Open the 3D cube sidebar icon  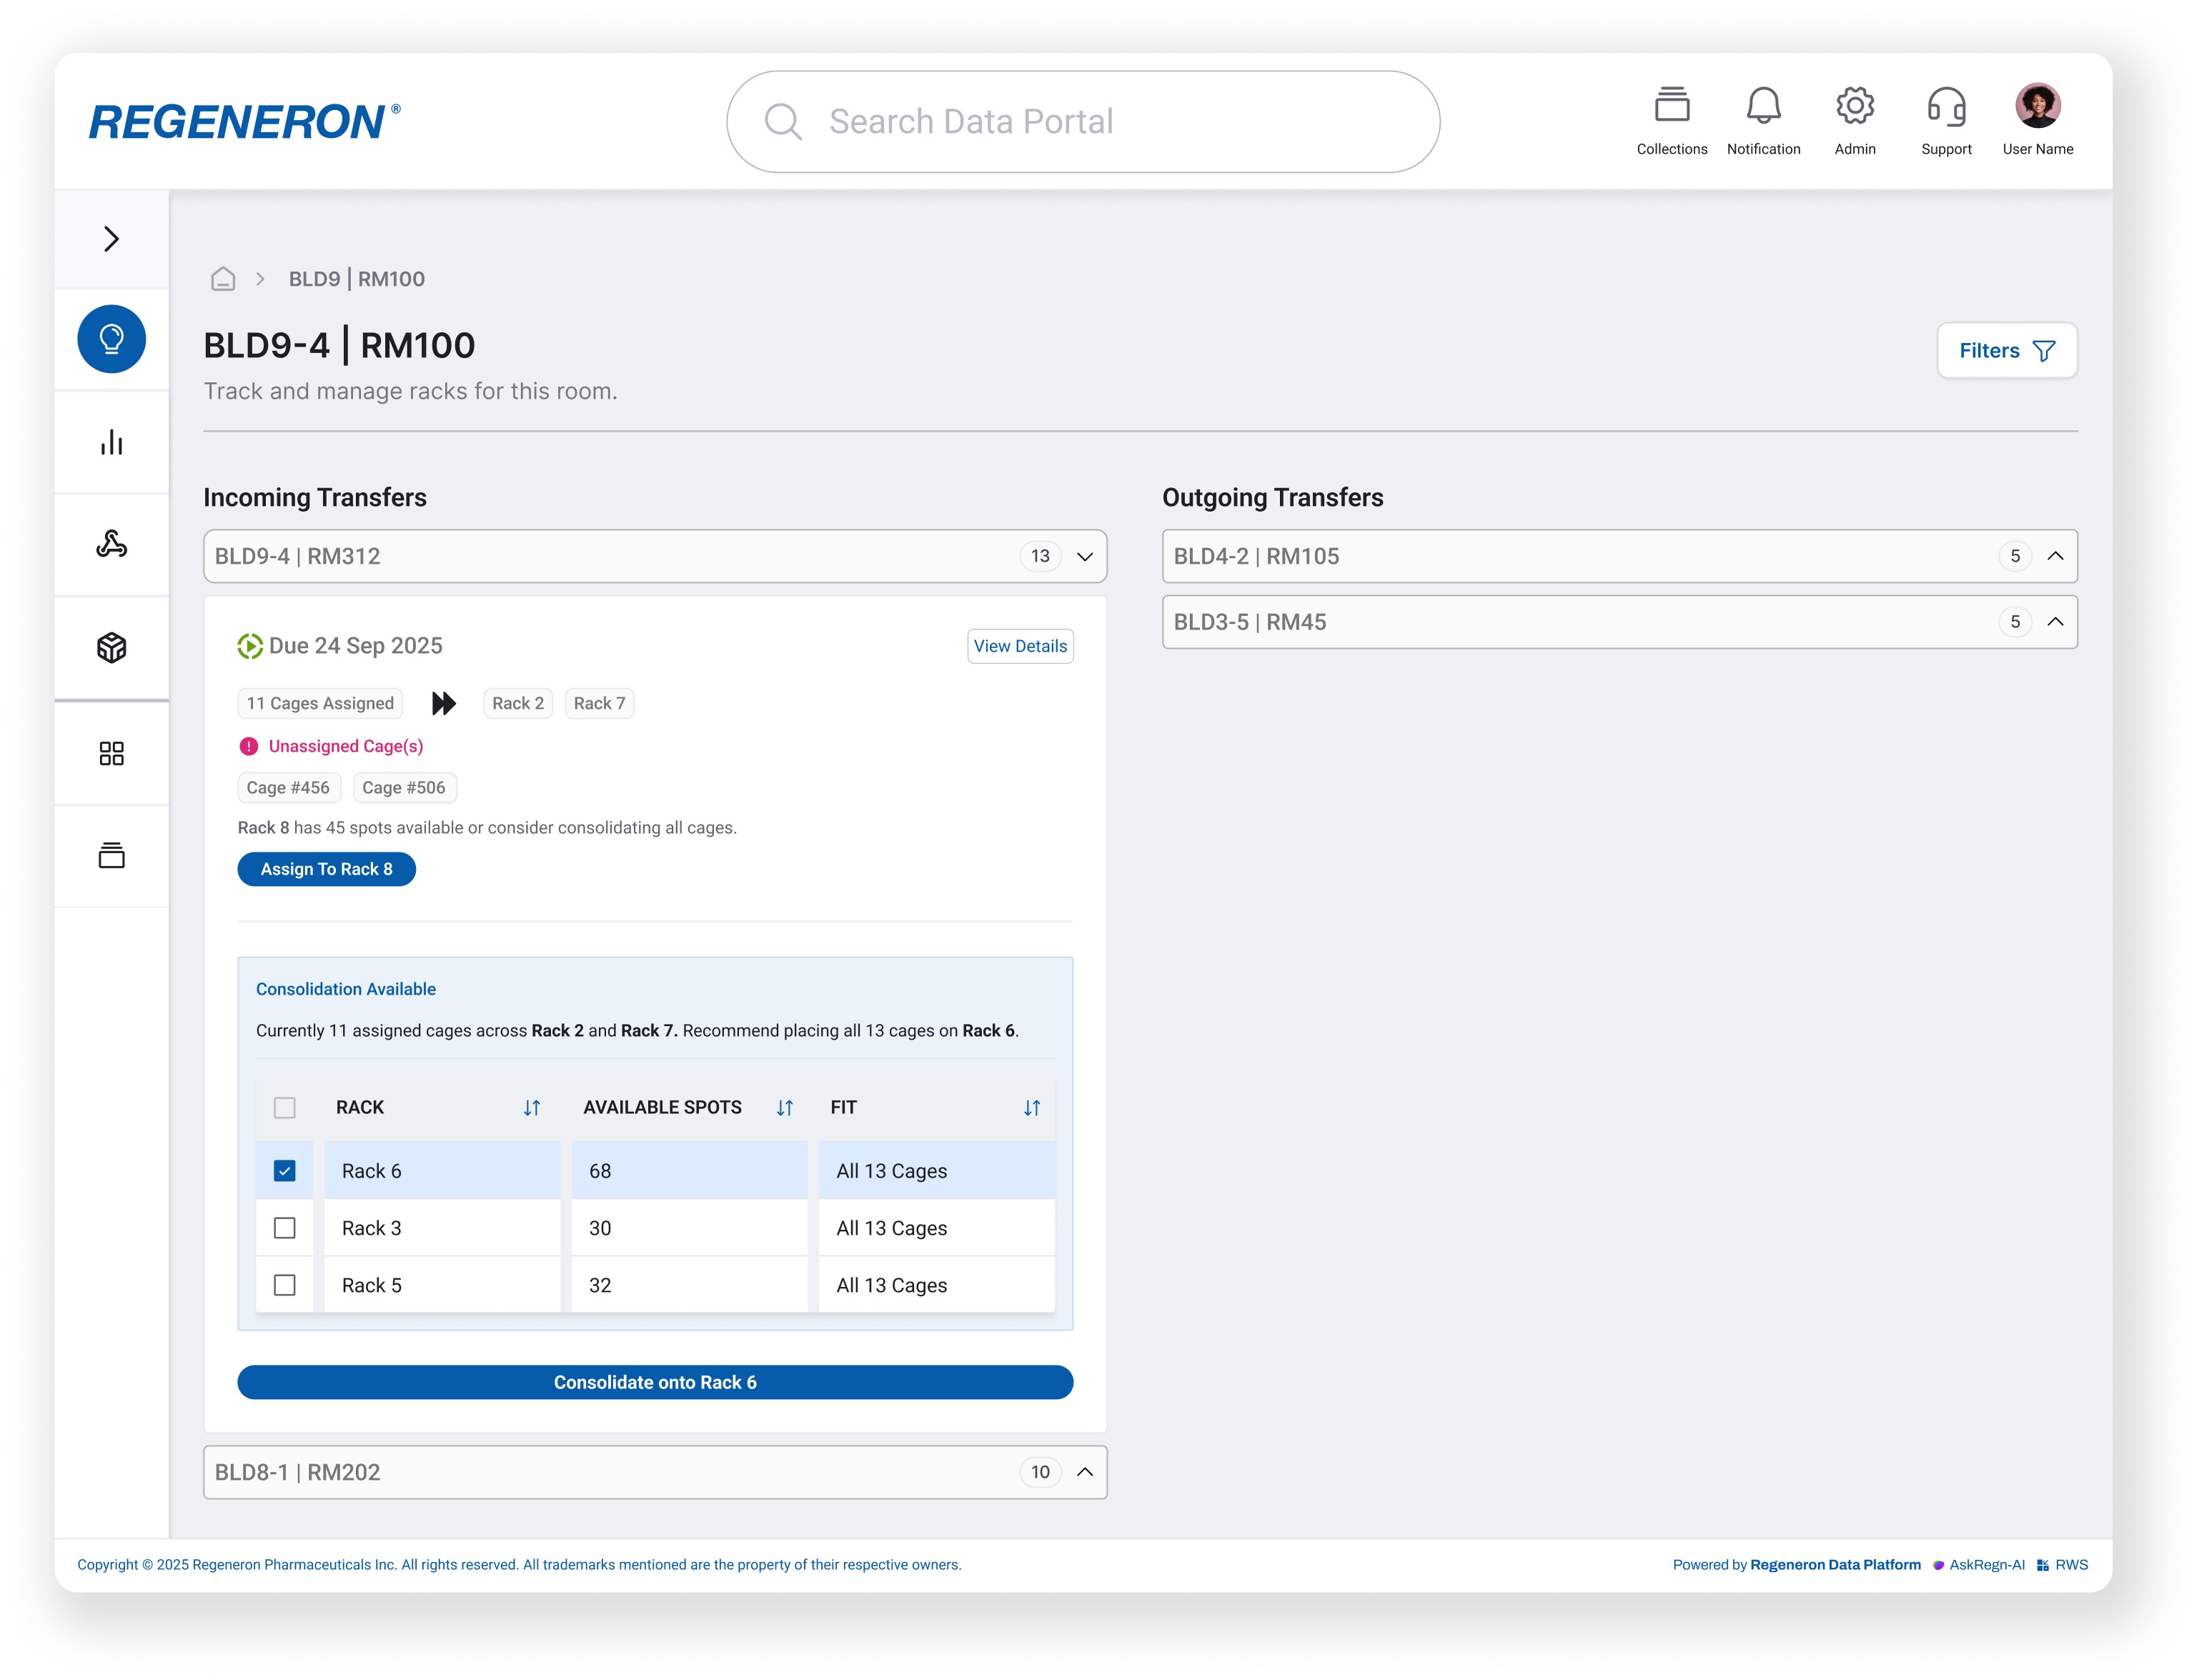tap(111, 648)
